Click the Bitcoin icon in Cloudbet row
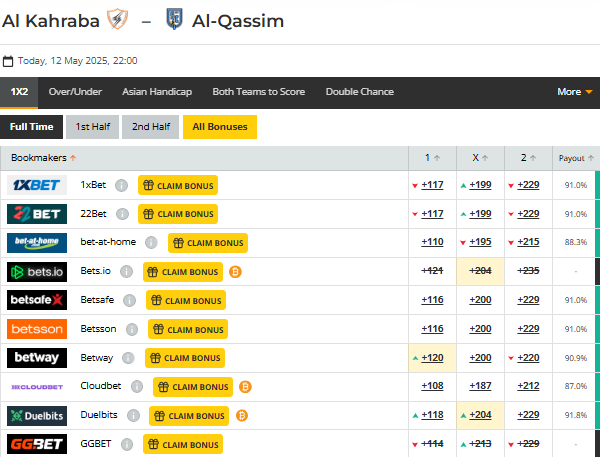The image size is (600, 457). pos(245,386)
